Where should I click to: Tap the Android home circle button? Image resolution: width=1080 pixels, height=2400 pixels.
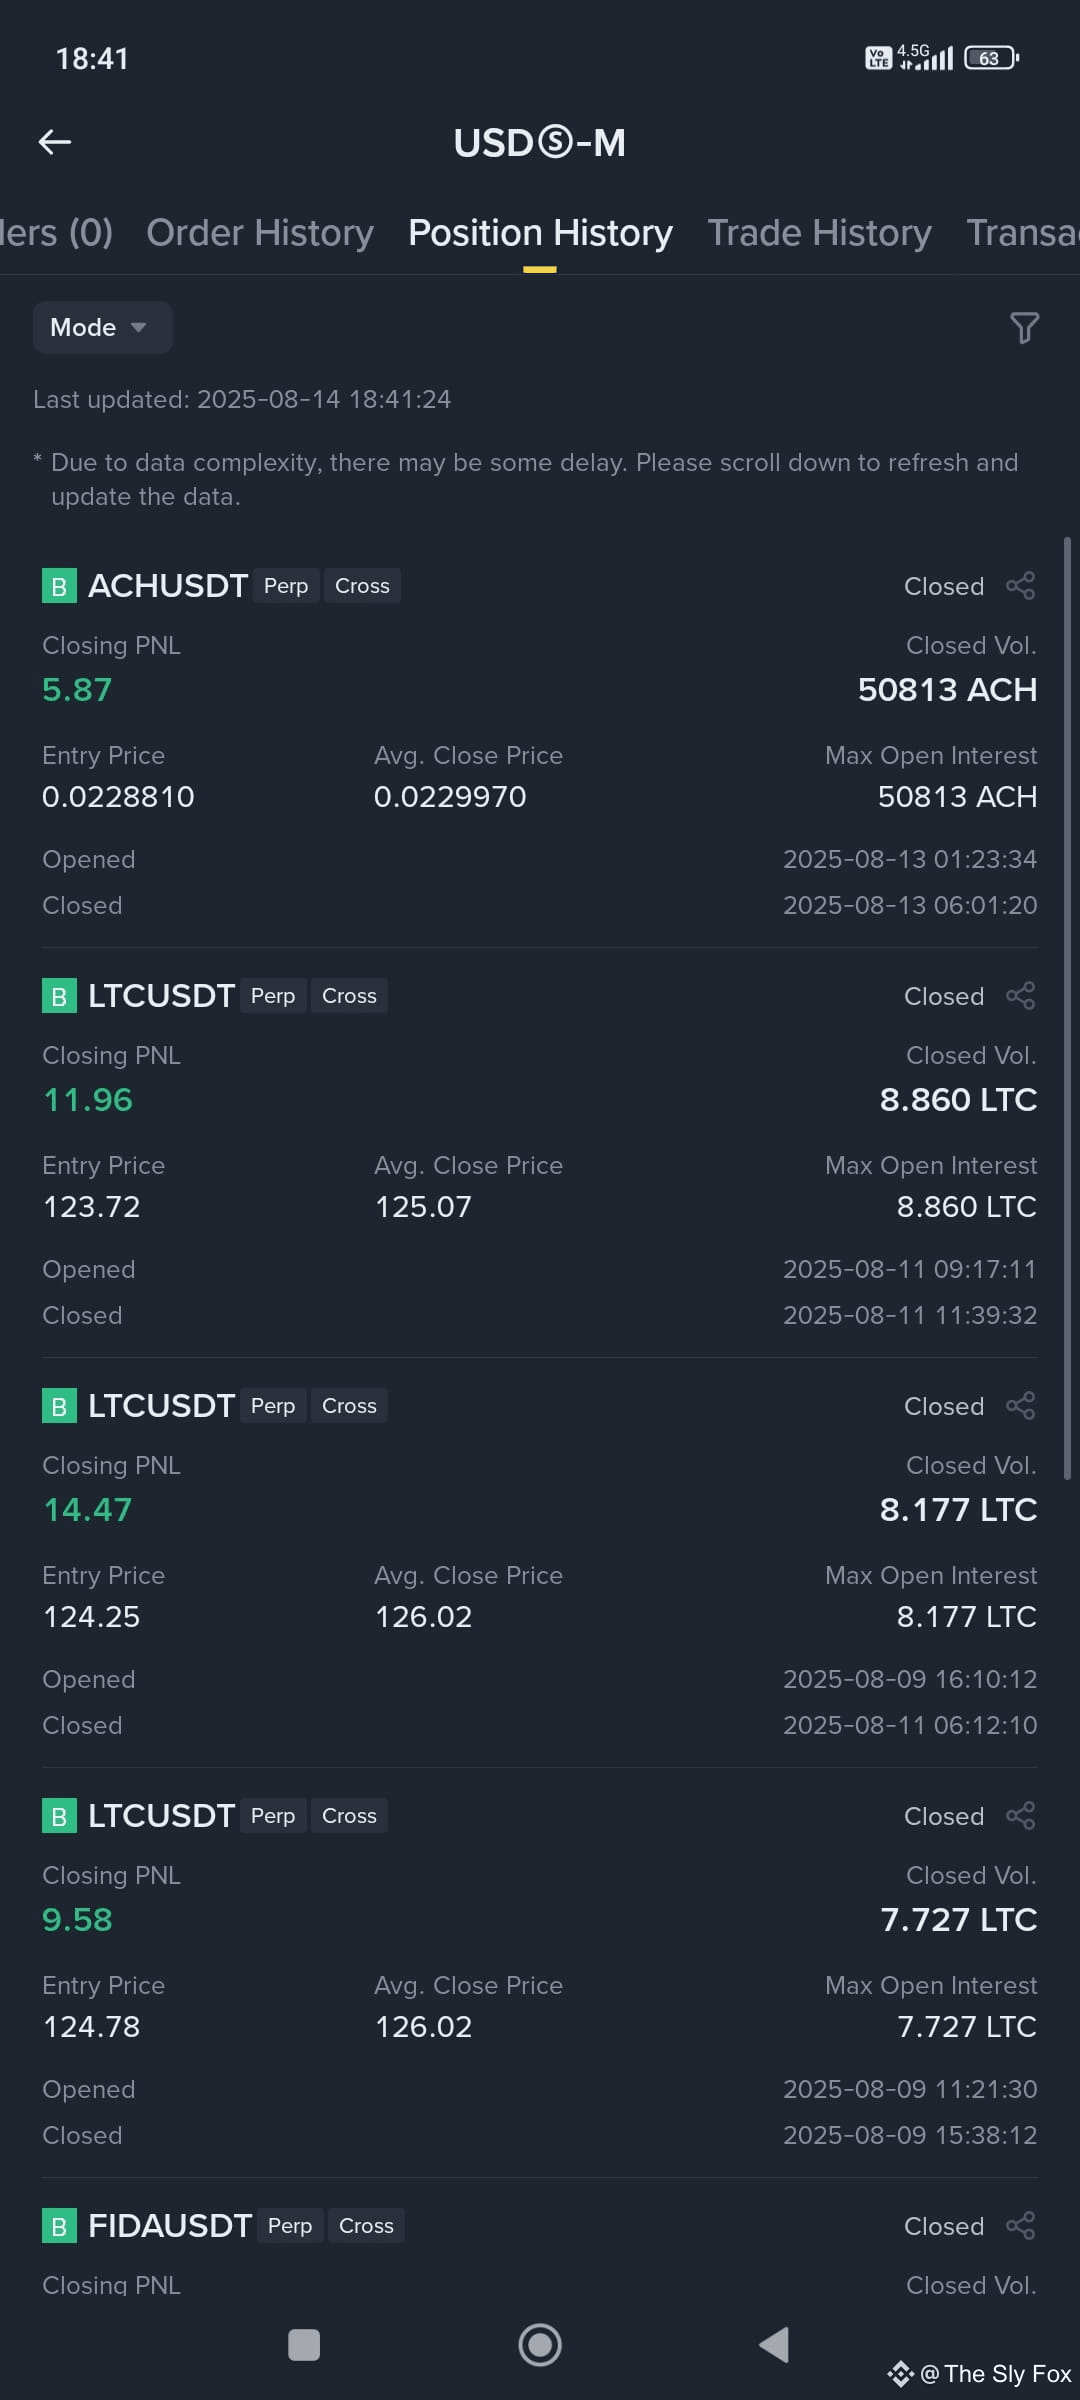click(540, 2345)
